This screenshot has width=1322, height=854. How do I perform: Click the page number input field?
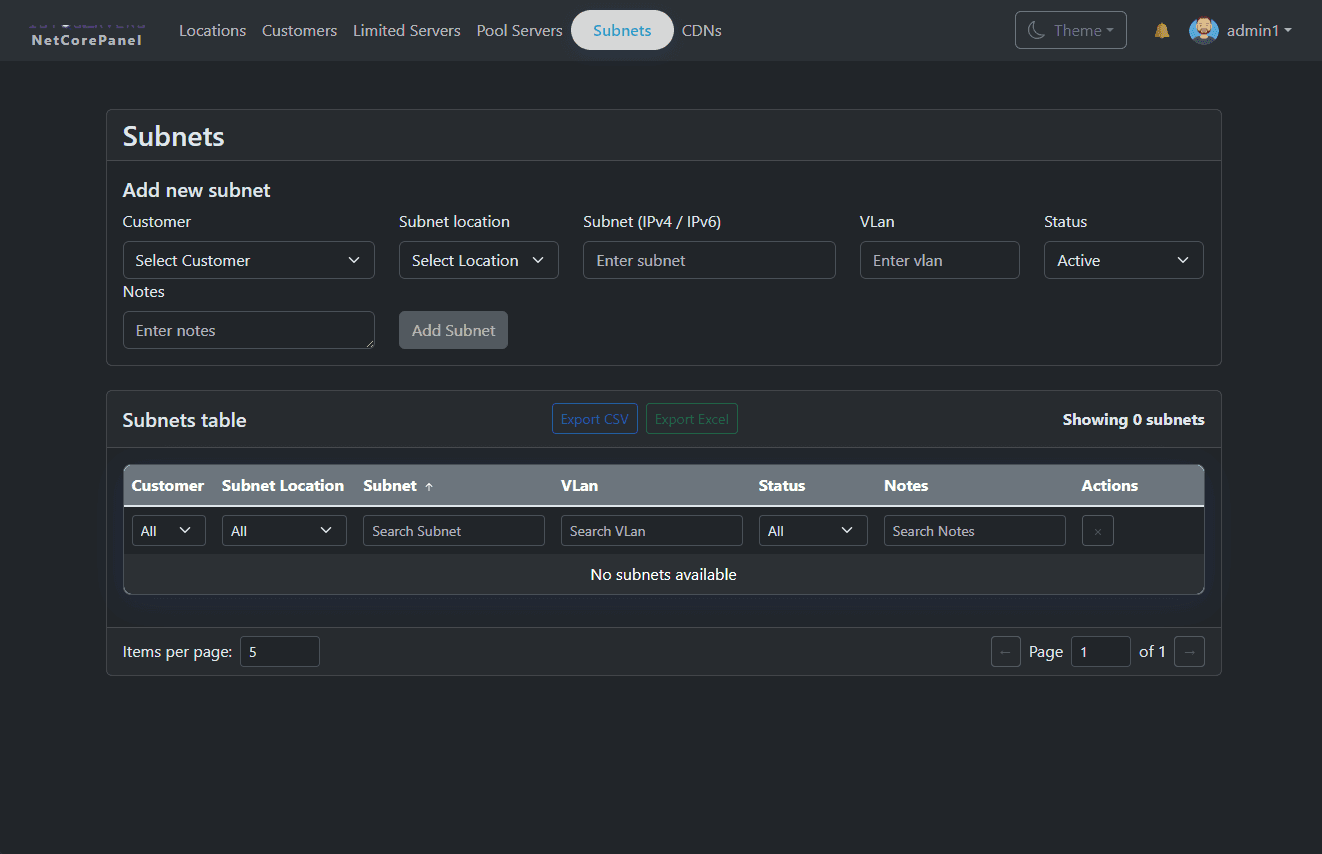pyautogui.click(x=1101, y=652)
